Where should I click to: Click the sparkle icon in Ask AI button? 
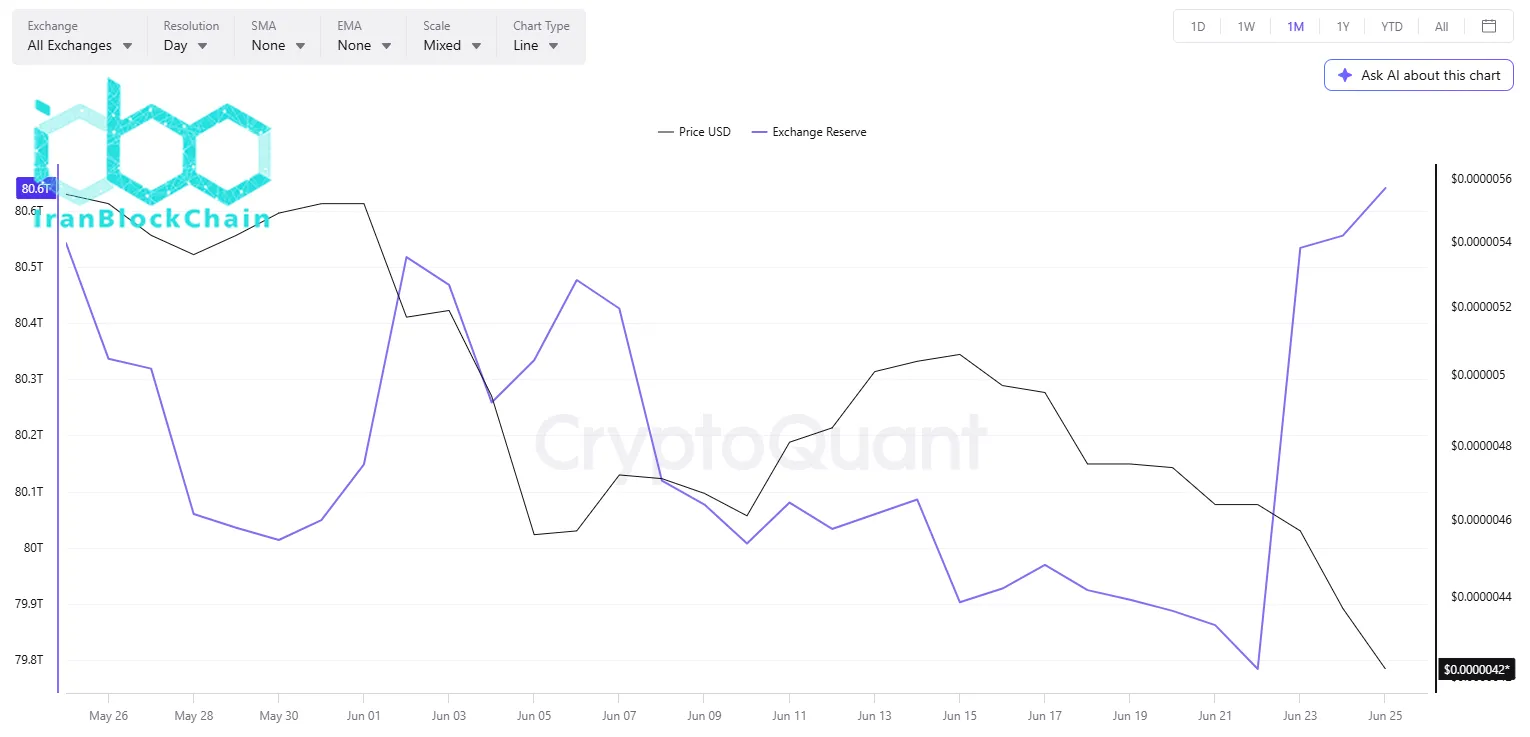pyautogui.click(x=1345, y=75)
